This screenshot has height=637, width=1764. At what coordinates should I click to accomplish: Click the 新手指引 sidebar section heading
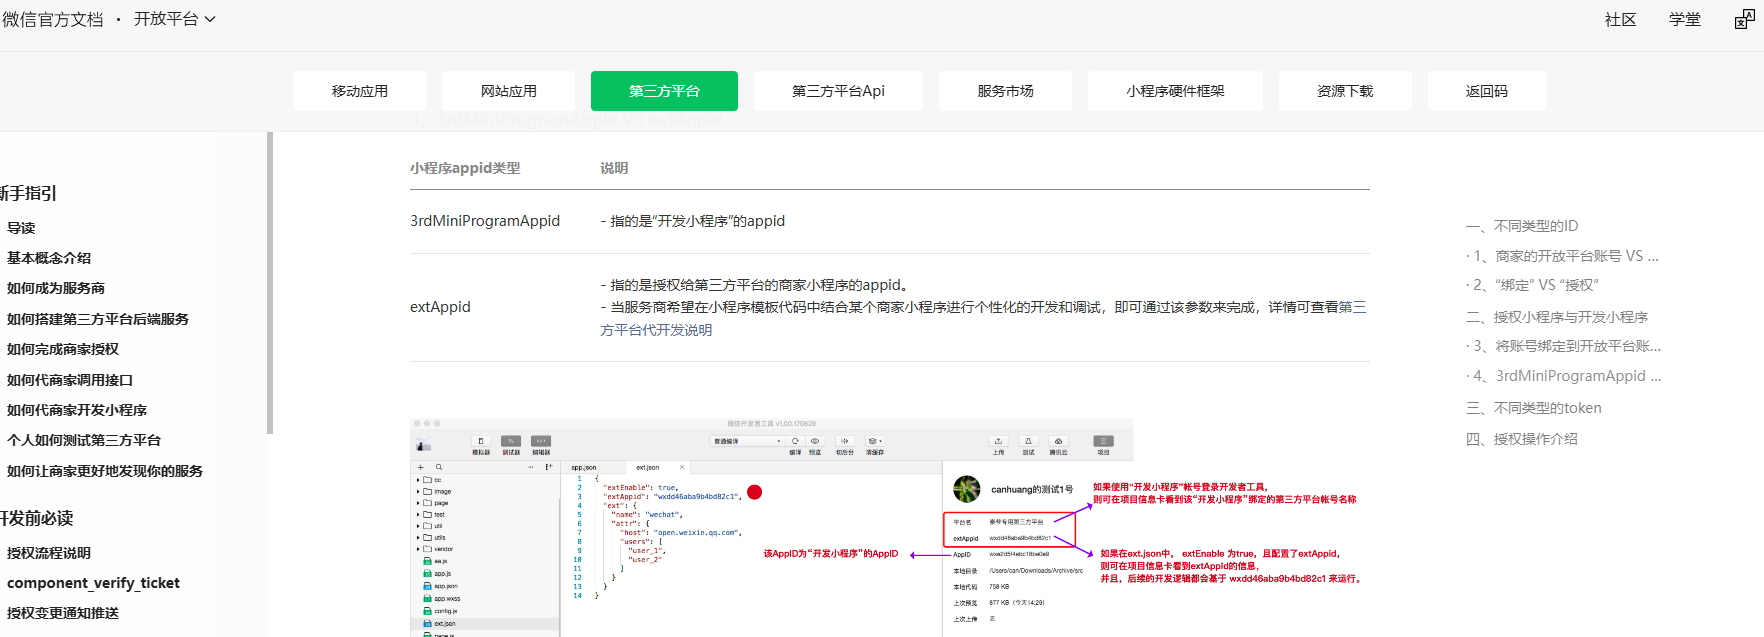[x=28, y=193]
